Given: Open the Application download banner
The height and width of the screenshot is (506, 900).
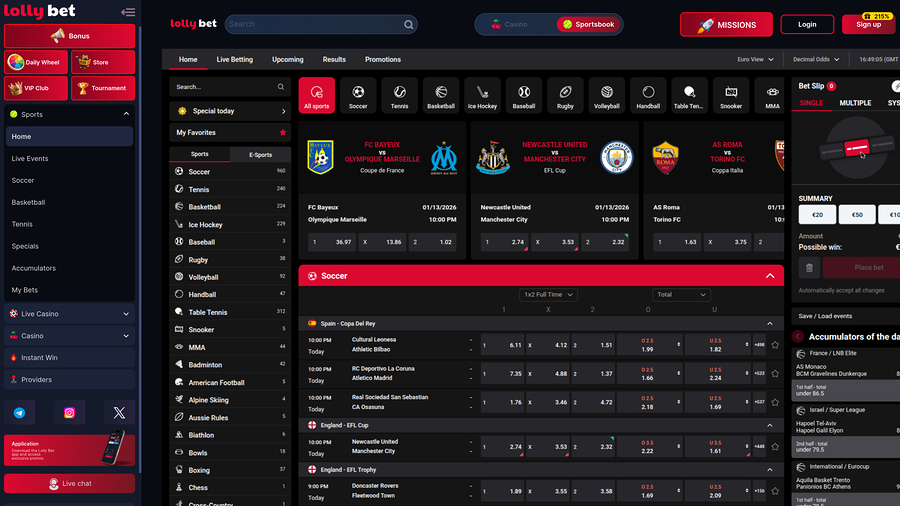Looking at the screenshot, I should pos(69,450).
